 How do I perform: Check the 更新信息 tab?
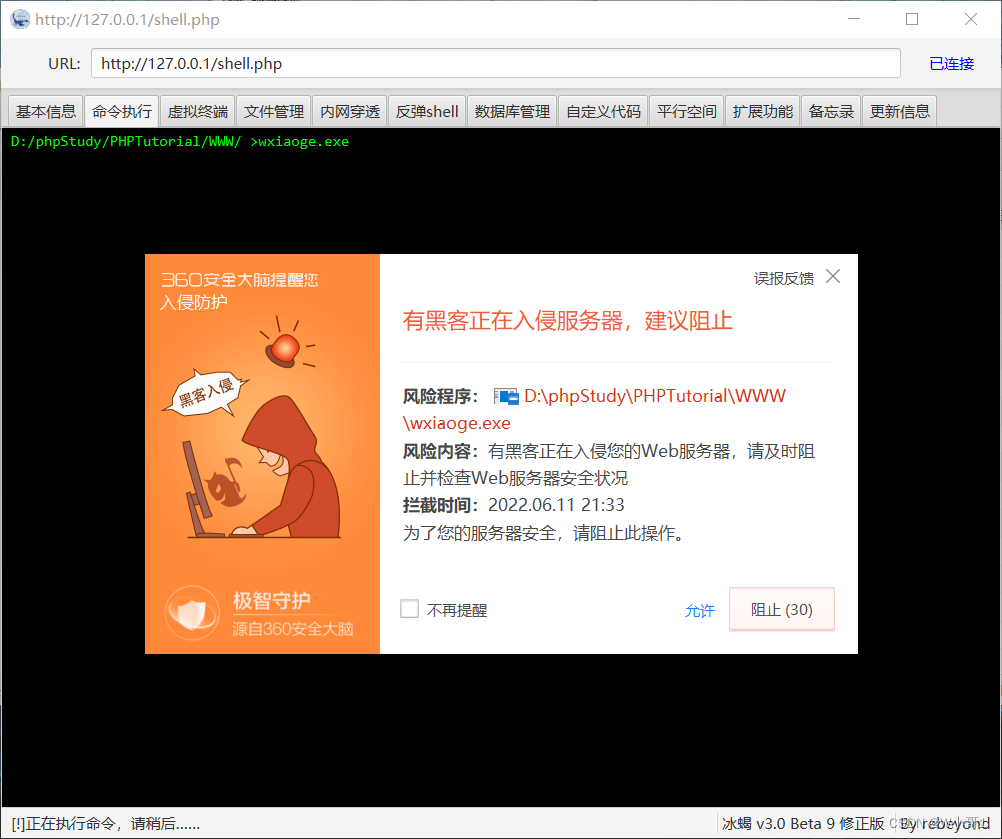click(x=899, y=111)
